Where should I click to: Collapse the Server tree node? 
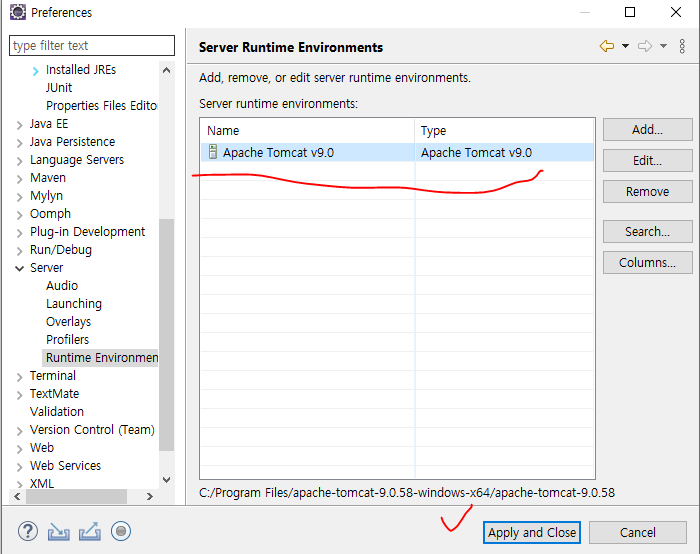click(x=19, y=268)
